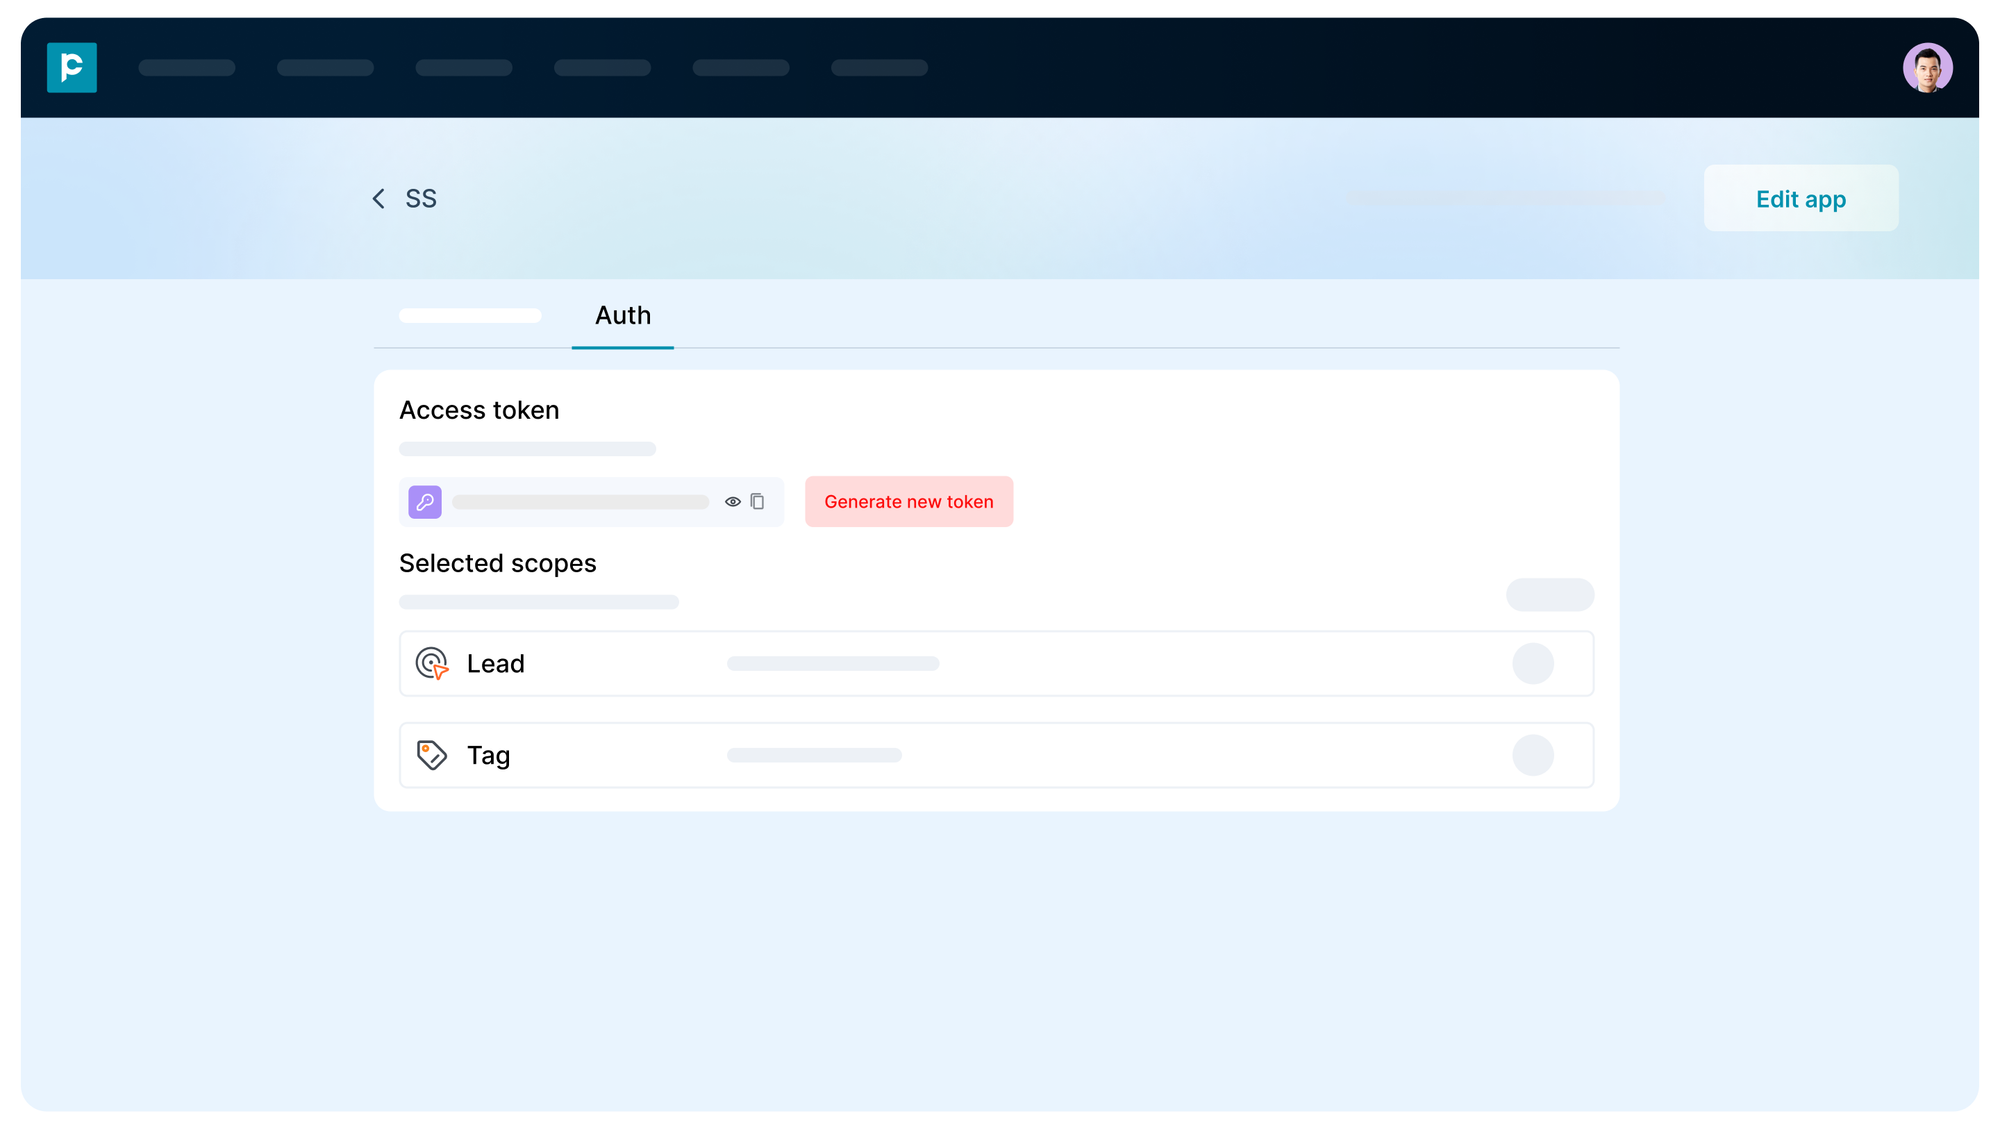Click the progress bar under Access token
This screenshot has width=2000, height=1125.
click(x=527, y=448)
